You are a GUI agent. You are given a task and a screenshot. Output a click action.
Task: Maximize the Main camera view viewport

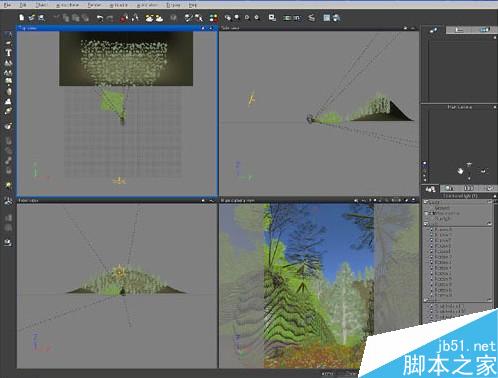(413, 200)
